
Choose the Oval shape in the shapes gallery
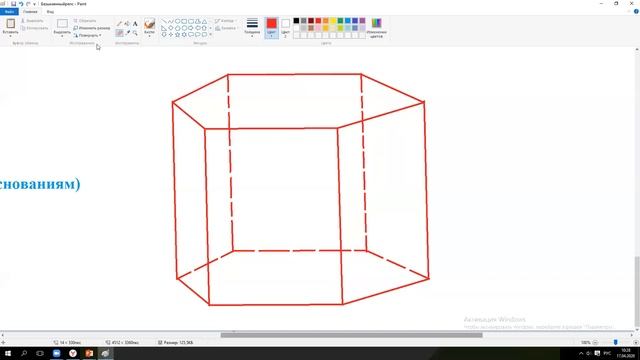(x=178, y=21)
